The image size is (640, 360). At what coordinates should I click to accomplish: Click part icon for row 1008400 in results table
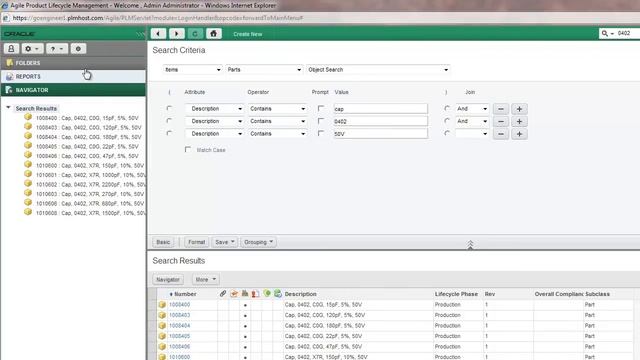coord(162,304)
